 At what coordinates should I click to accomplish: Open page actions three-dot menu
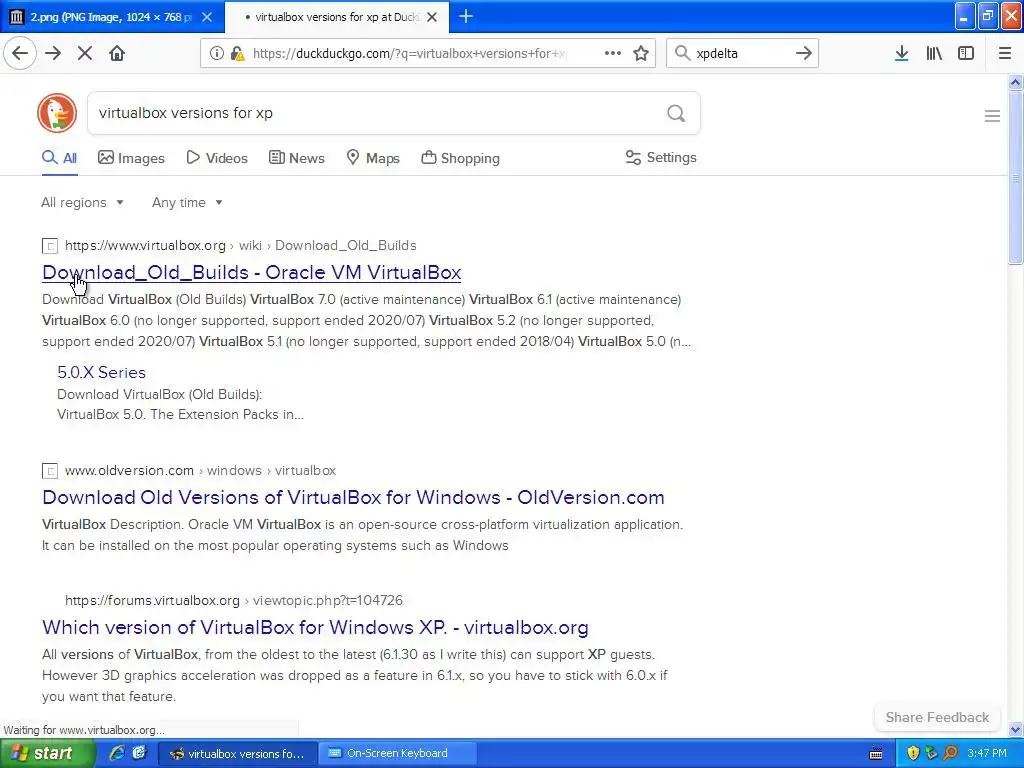pyautogui.click(x=613, y=53)
